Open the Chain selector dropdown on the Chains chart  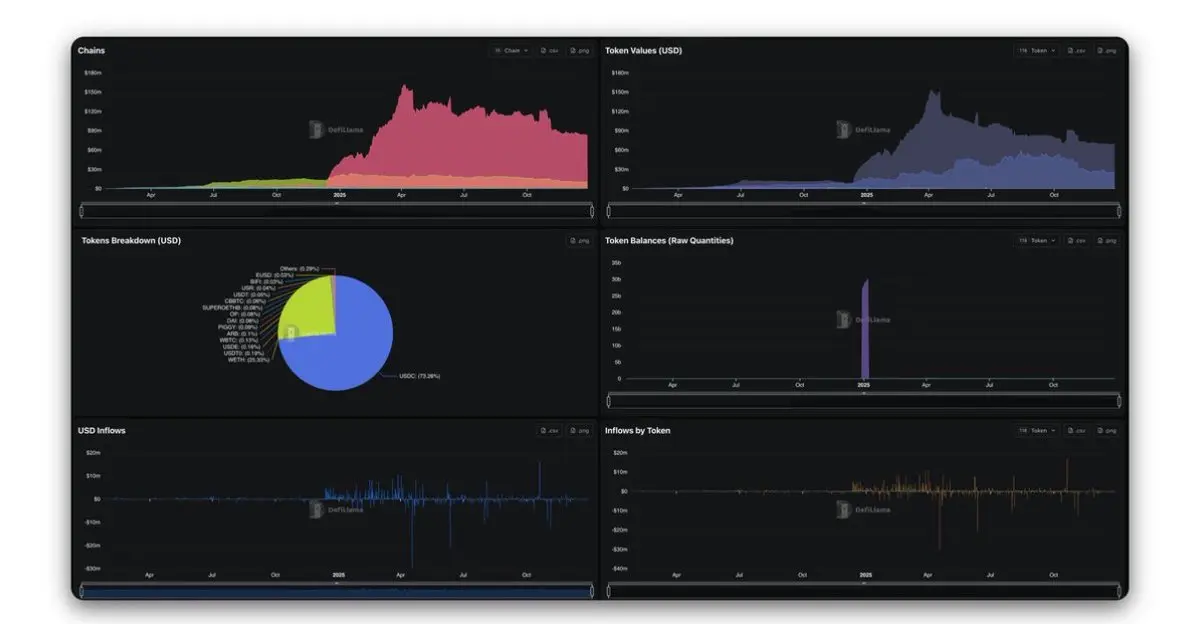511,50
